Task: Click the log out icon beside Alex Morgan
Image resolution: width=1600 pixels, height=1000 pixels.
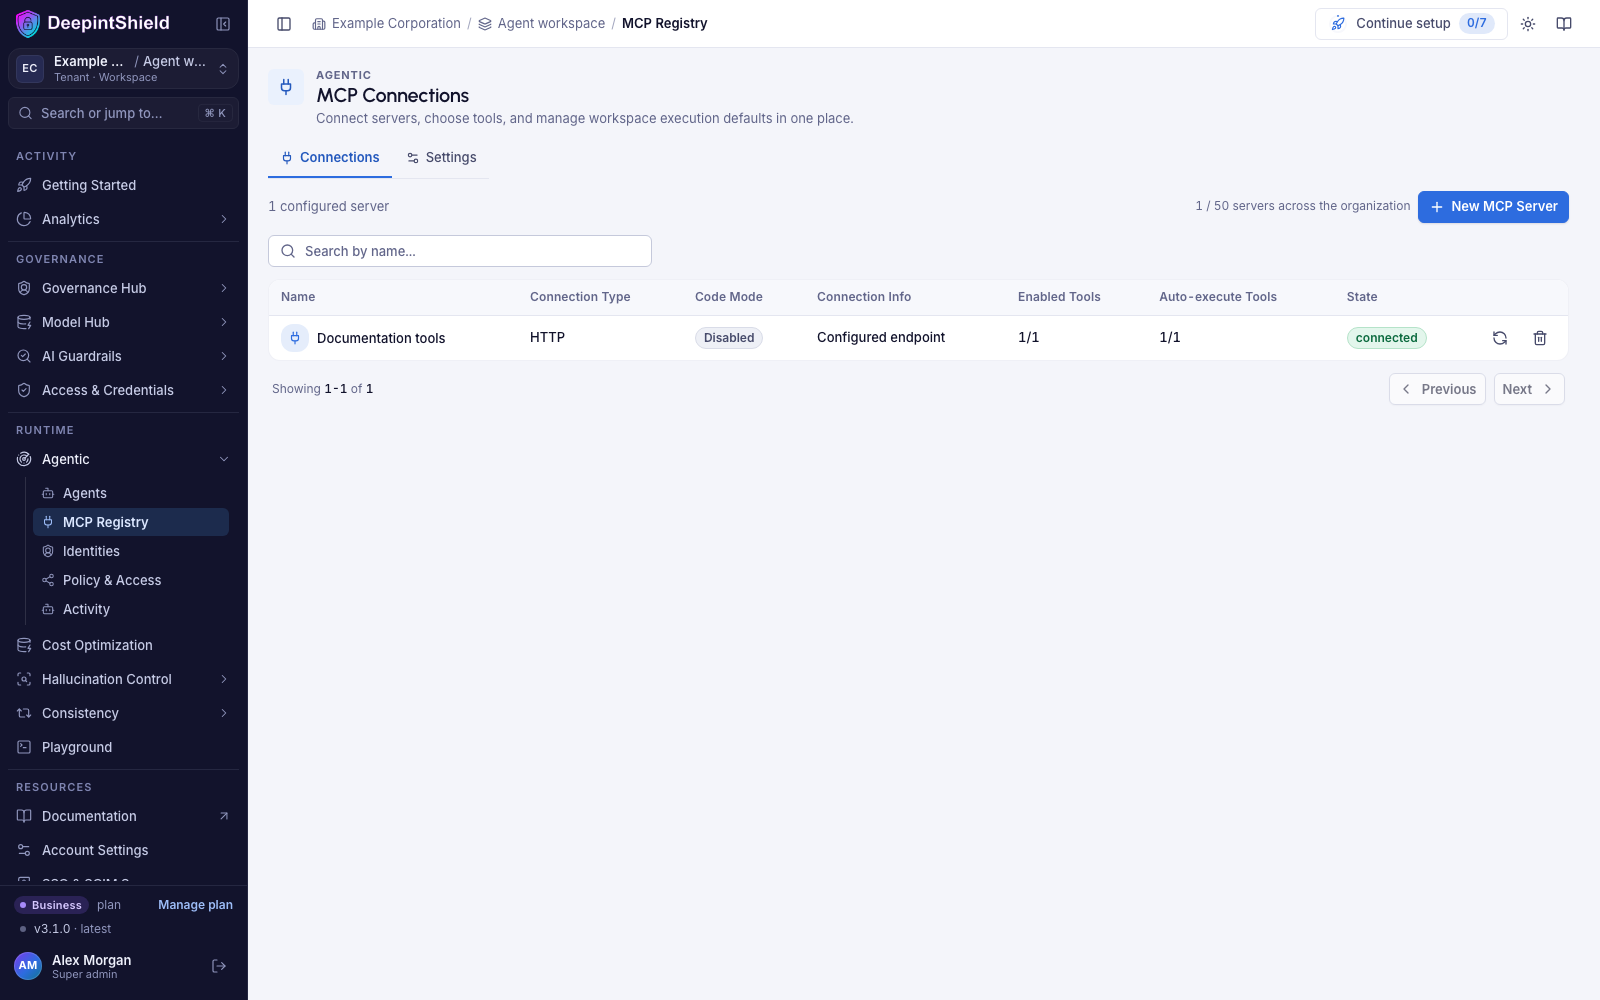Action: pos(219,966)
